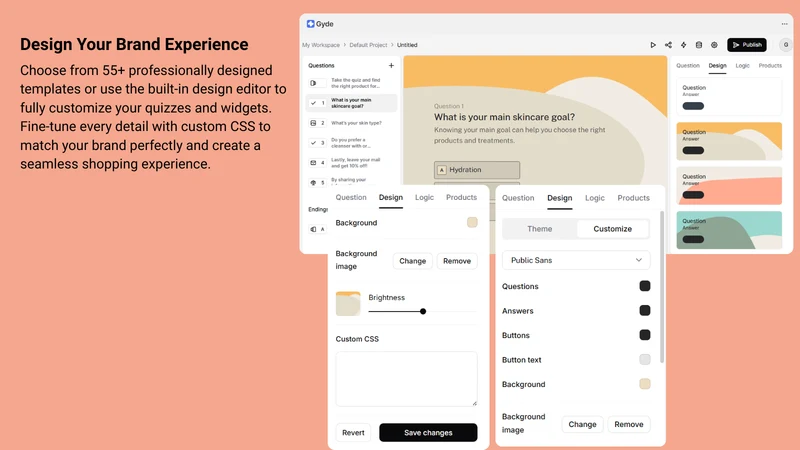The height and width of the screenshot is (450, 800).
Task: Open Background color swatch in Customize panel
Action: (645, 384)
